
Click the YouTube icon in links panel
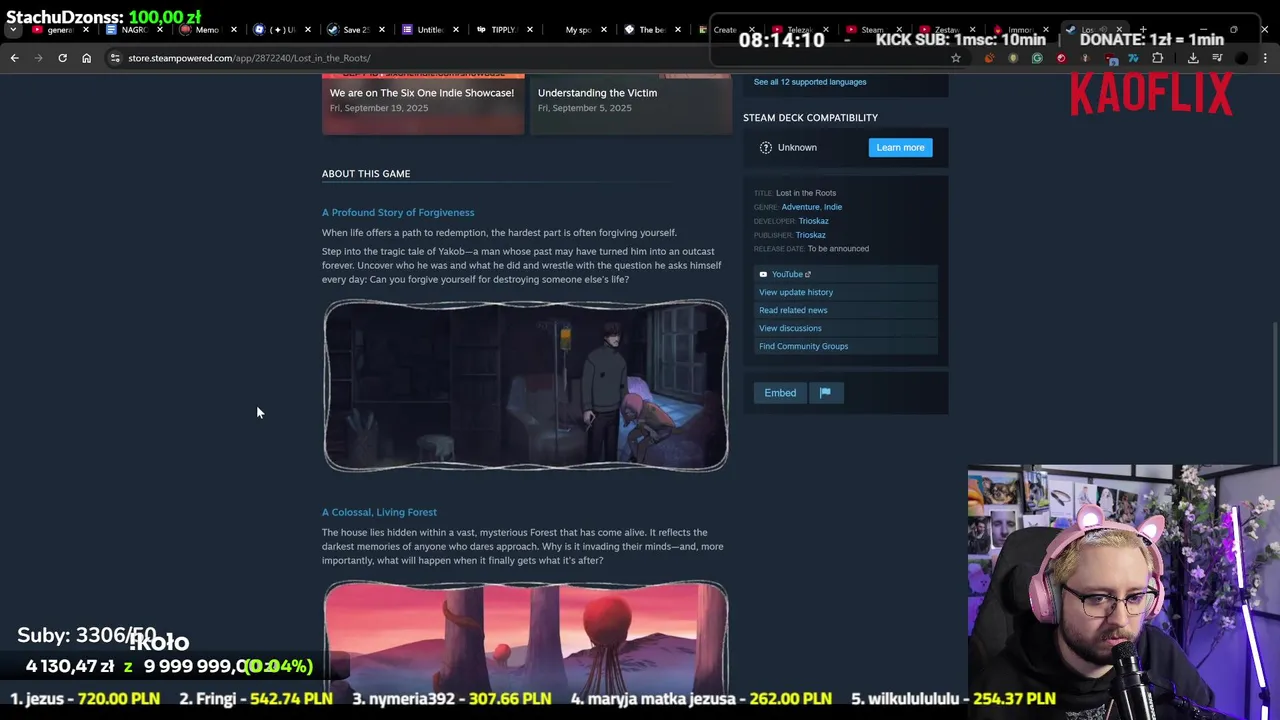click(x=763, y=274)
